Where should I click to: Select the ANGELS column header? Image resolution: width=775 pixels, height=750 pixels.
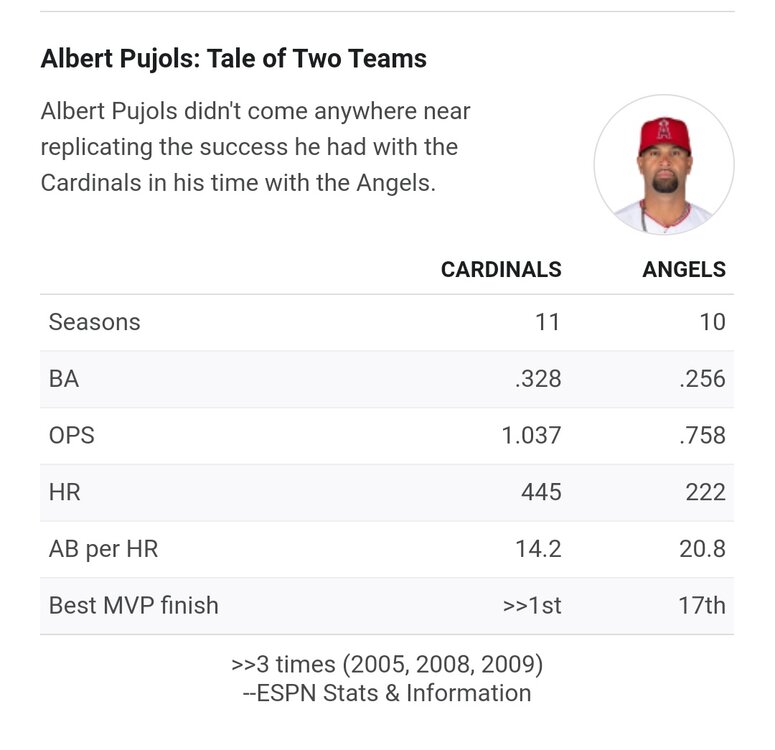pos(684,270)
